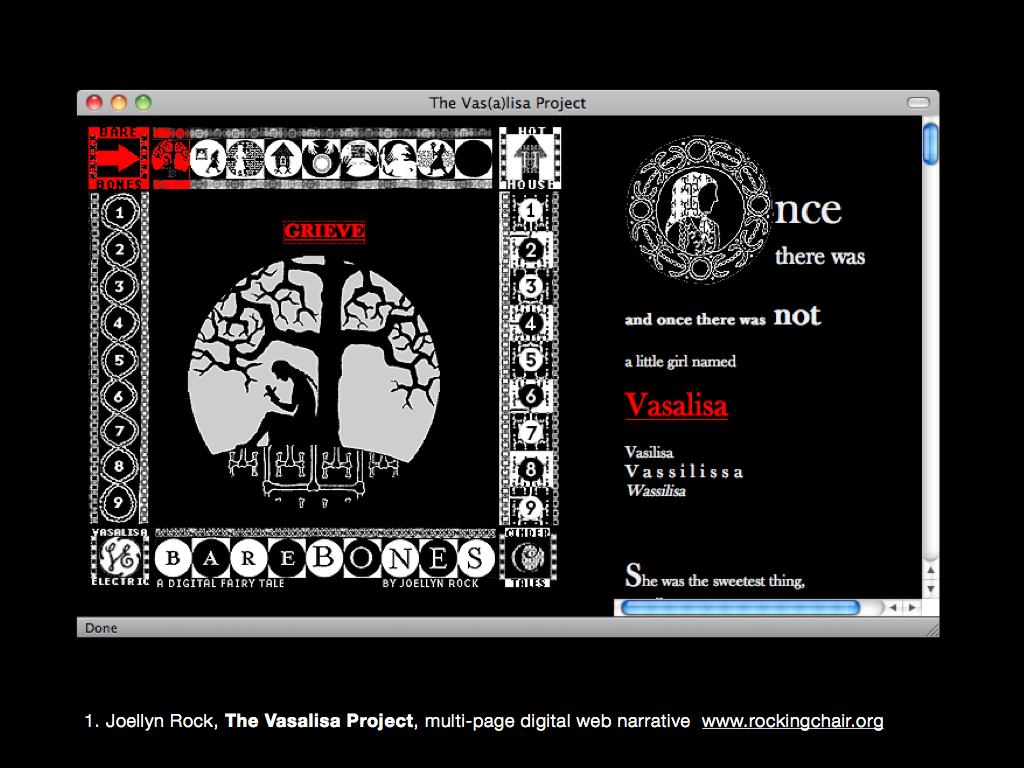The width and height of the screenshot is (1024, 768).
Task: Select number 7 in right Hot House column
Action: (532, 432)
